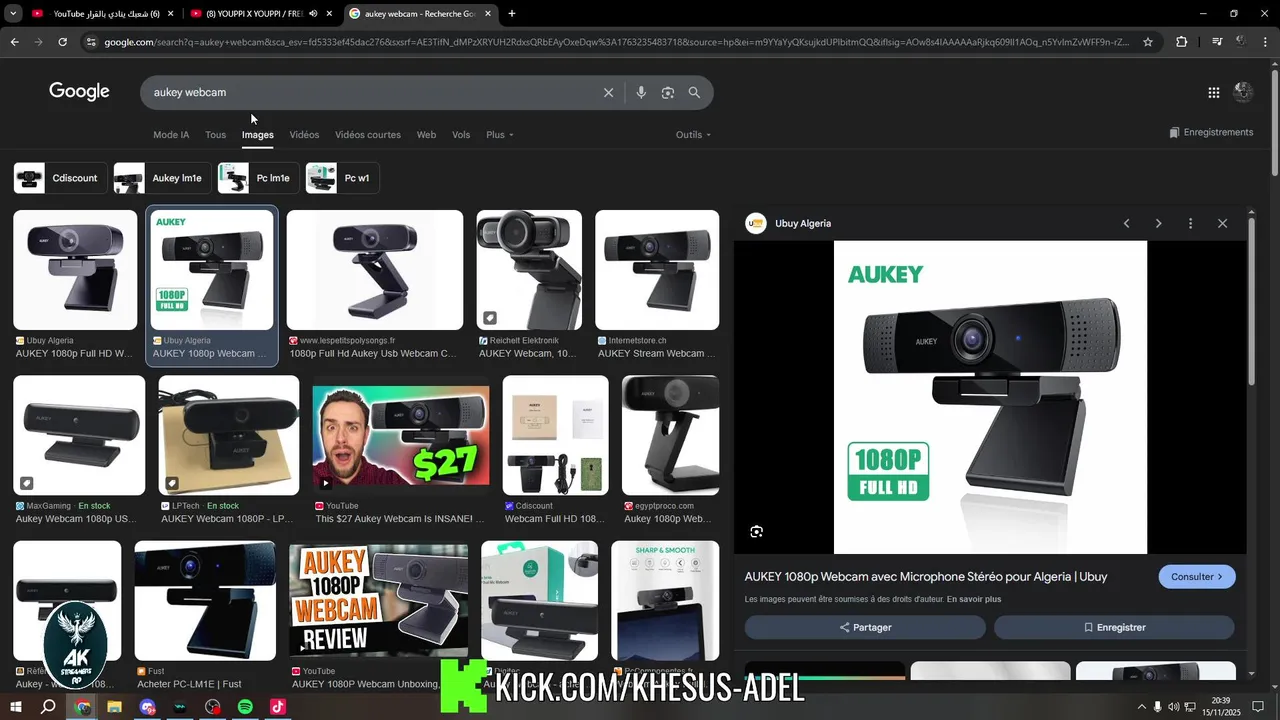Open LPTech AUKEY Webcam 1080P thumbnail
Viewport: 1280px width, 720px height.
[229, 435]
